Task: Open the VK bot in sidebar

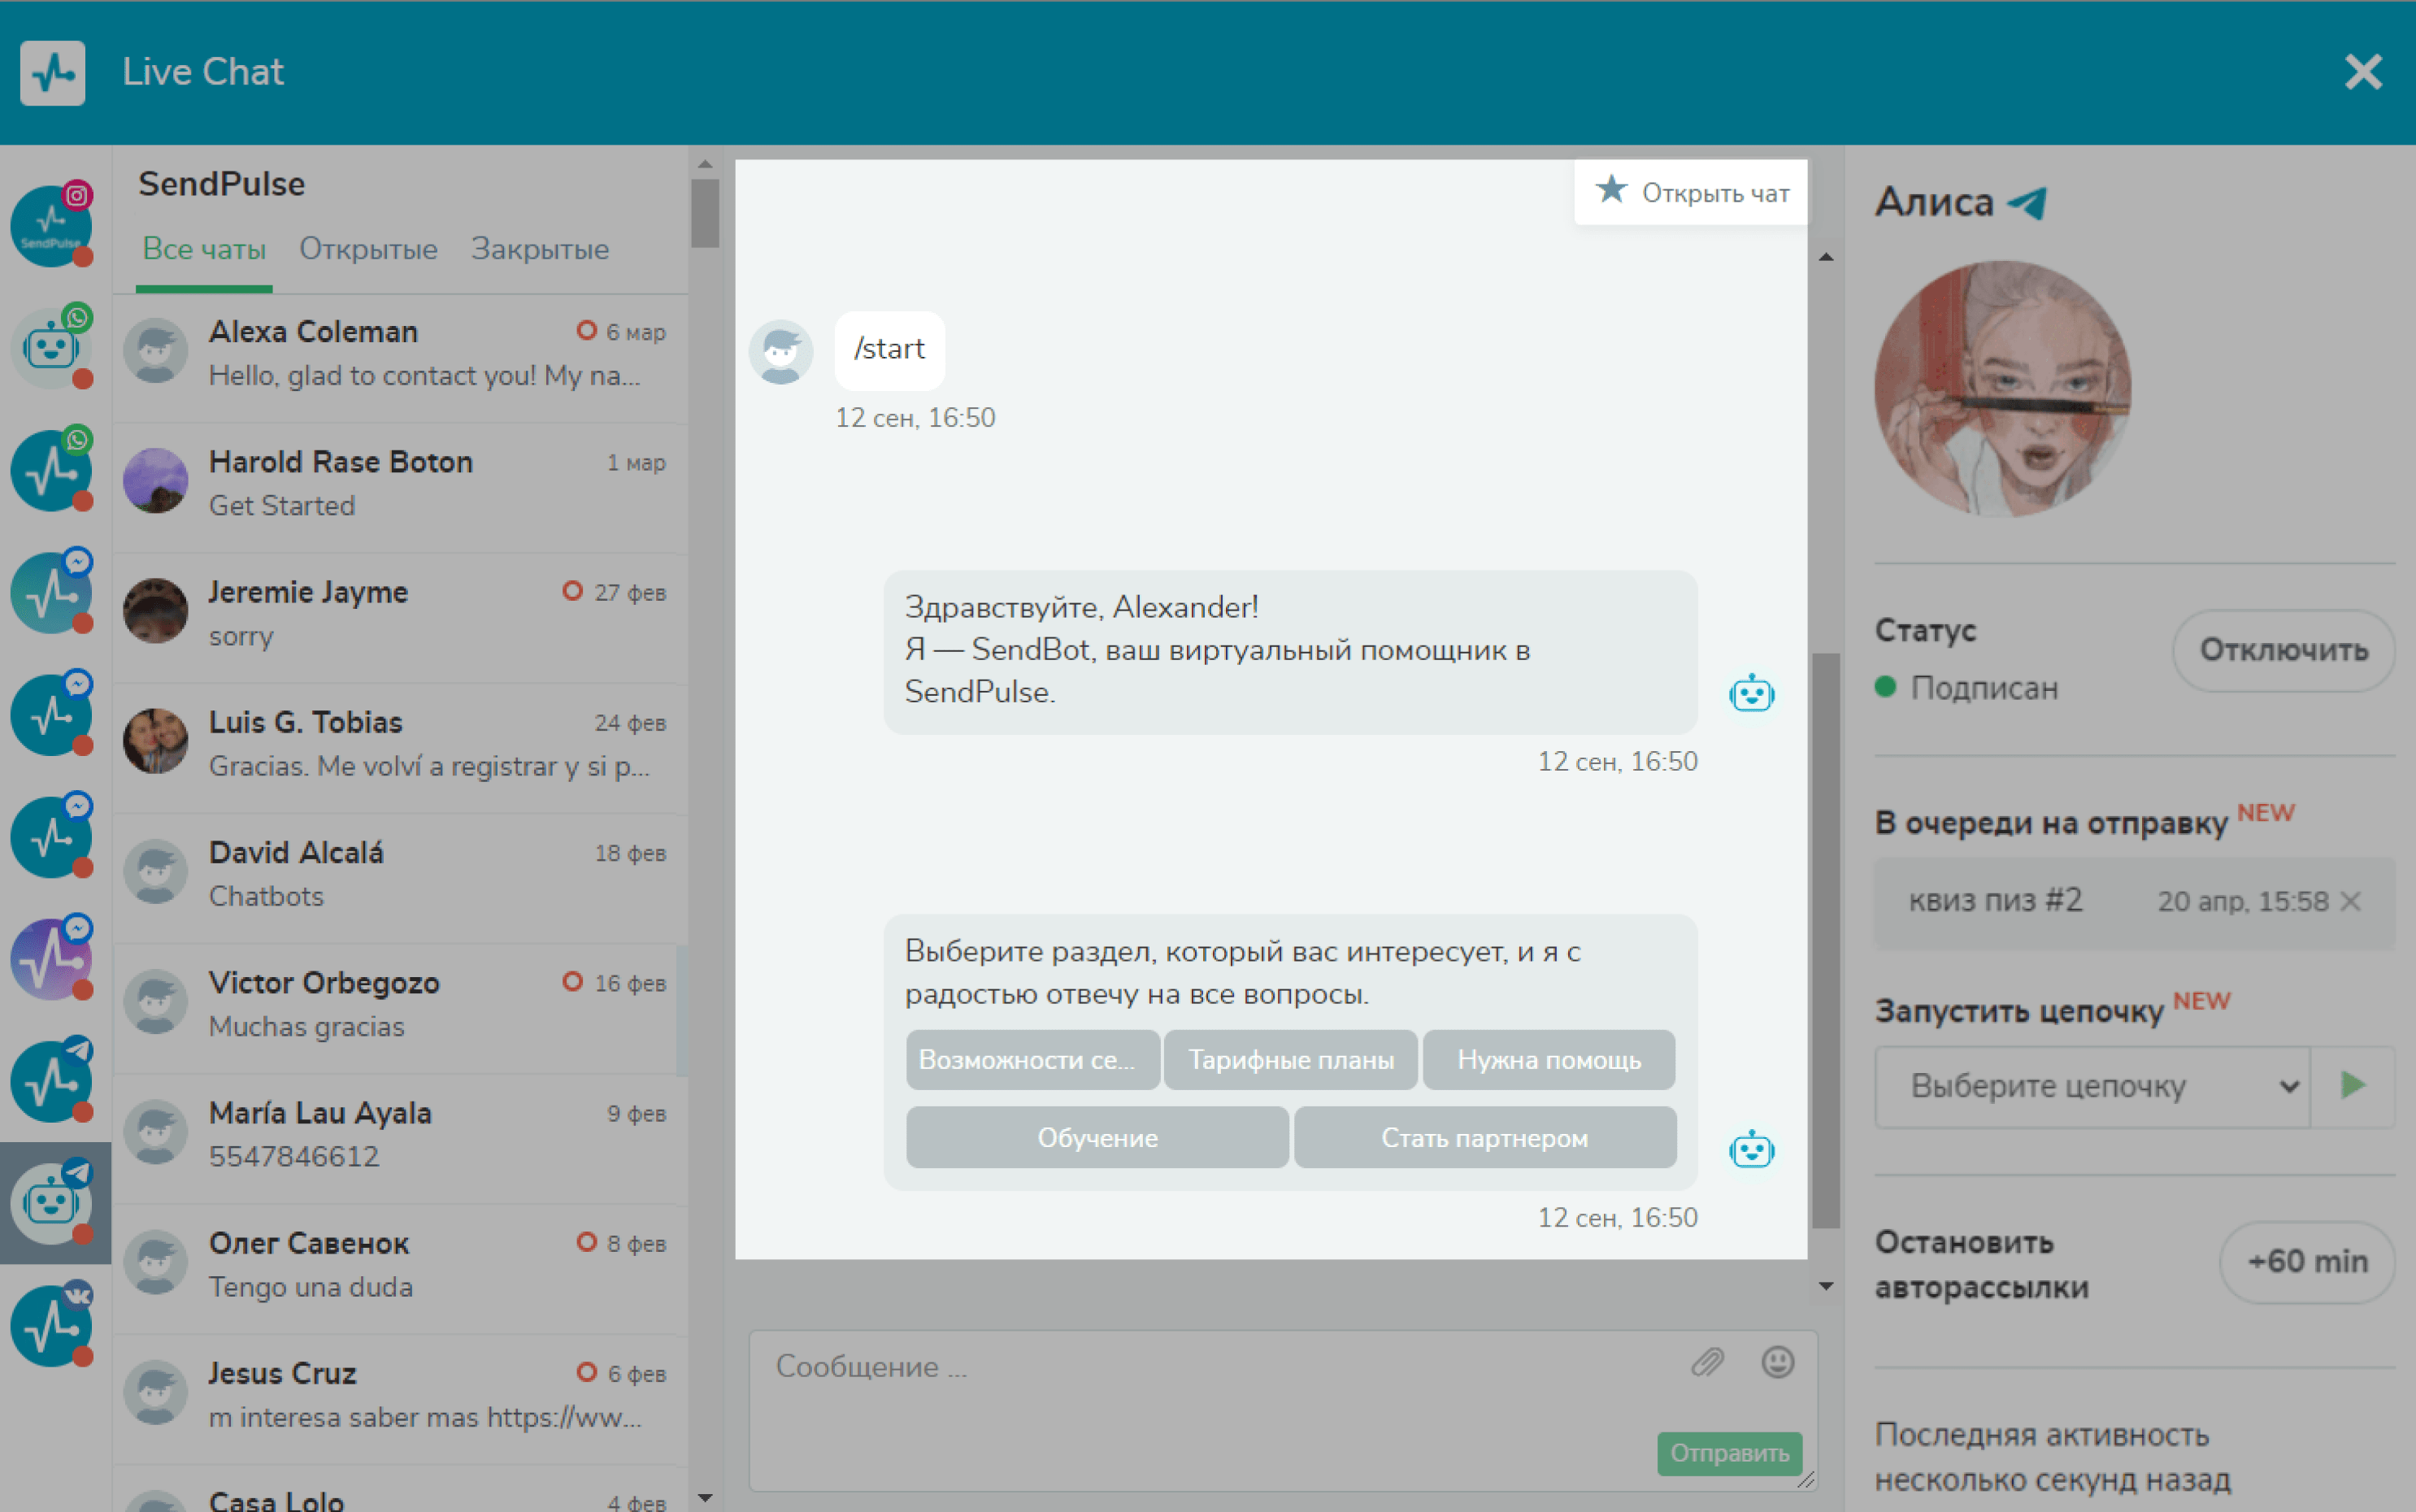Action: [x=52, y=1326]
